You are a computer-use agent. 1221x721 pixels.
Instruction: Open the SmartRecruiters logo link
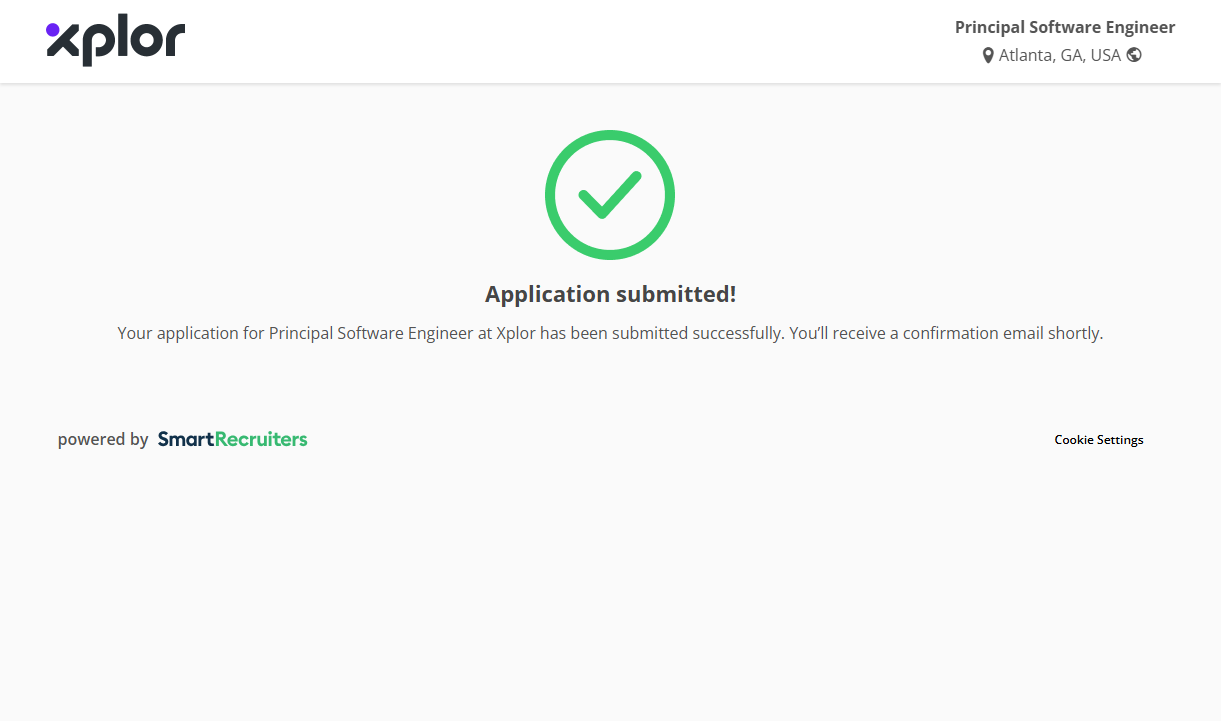tap(232, 439)
